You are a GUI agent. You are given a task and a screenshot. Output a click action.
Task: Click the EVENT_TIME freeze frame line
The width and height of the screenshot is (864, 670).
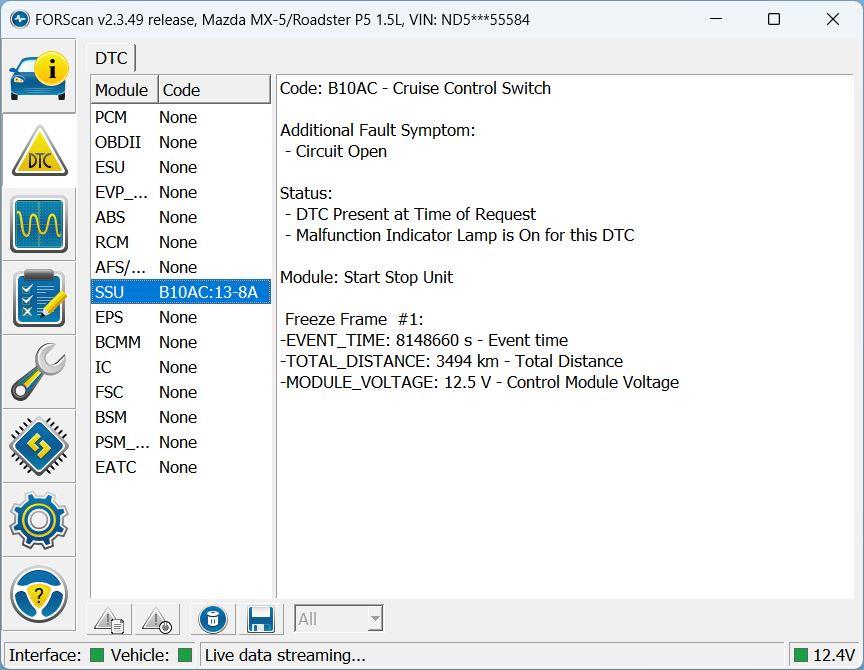click(x=424, y=340)
